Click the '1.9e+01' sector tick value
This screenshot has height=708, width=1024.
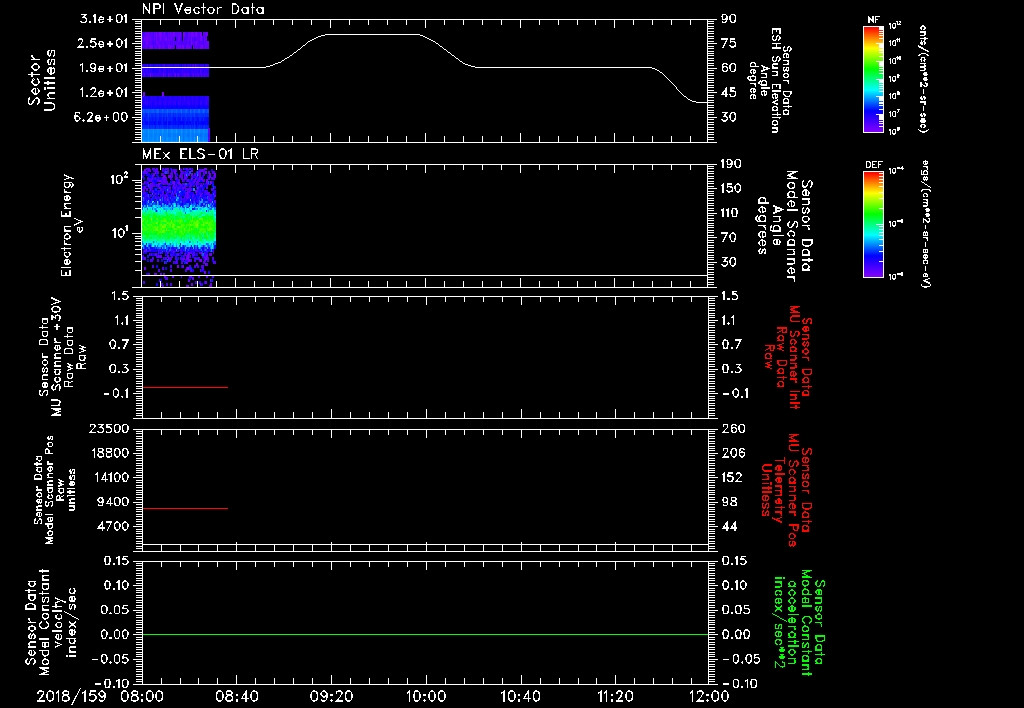click(103, 68)
